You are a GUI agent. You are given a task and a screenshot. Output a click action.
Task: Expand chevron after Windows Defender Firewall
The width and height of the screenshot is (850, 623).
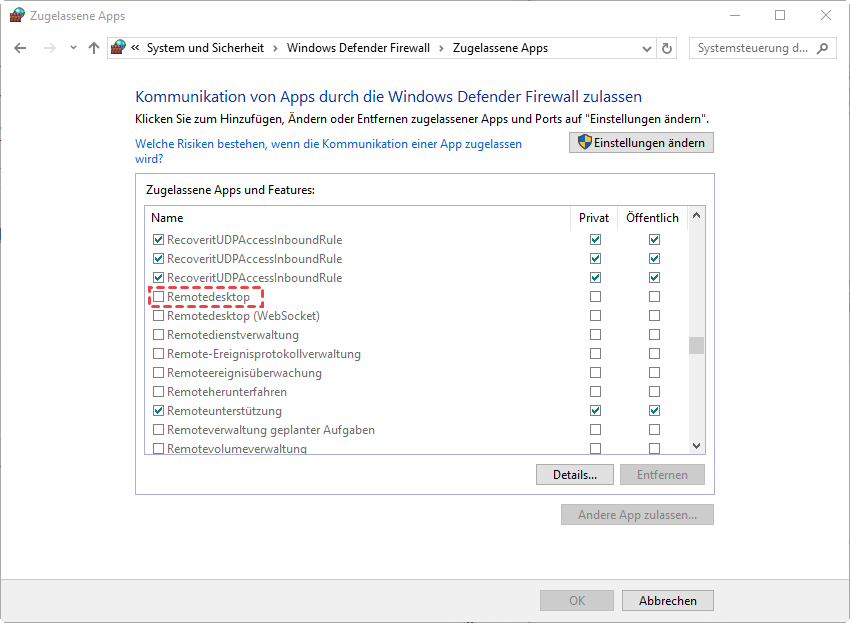tap(441, 48)
